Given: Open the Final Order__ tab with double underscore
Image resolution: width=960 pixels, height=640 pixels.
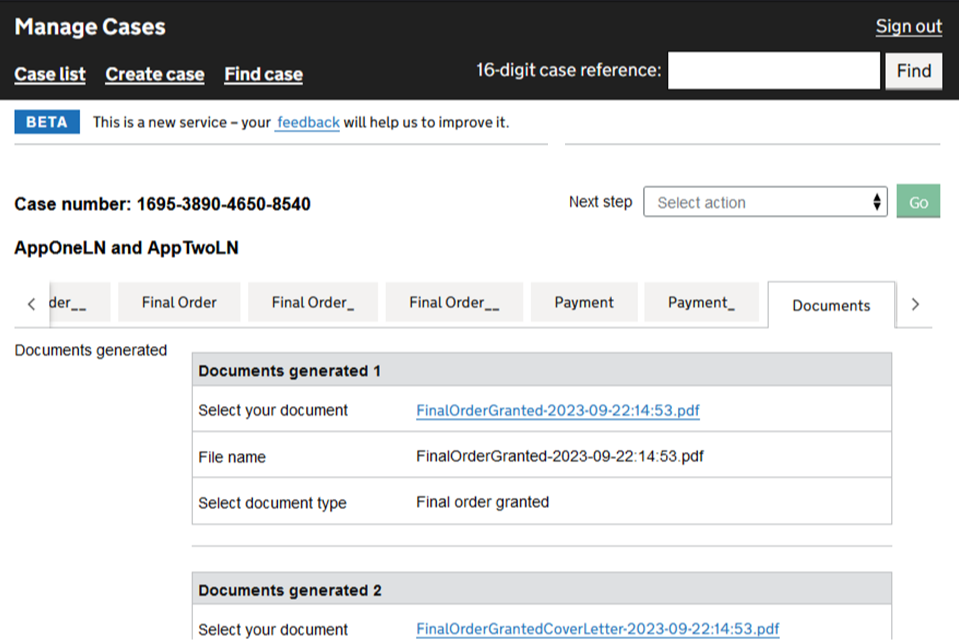Looking at the screenshot, I should click(x=454, y=302).
